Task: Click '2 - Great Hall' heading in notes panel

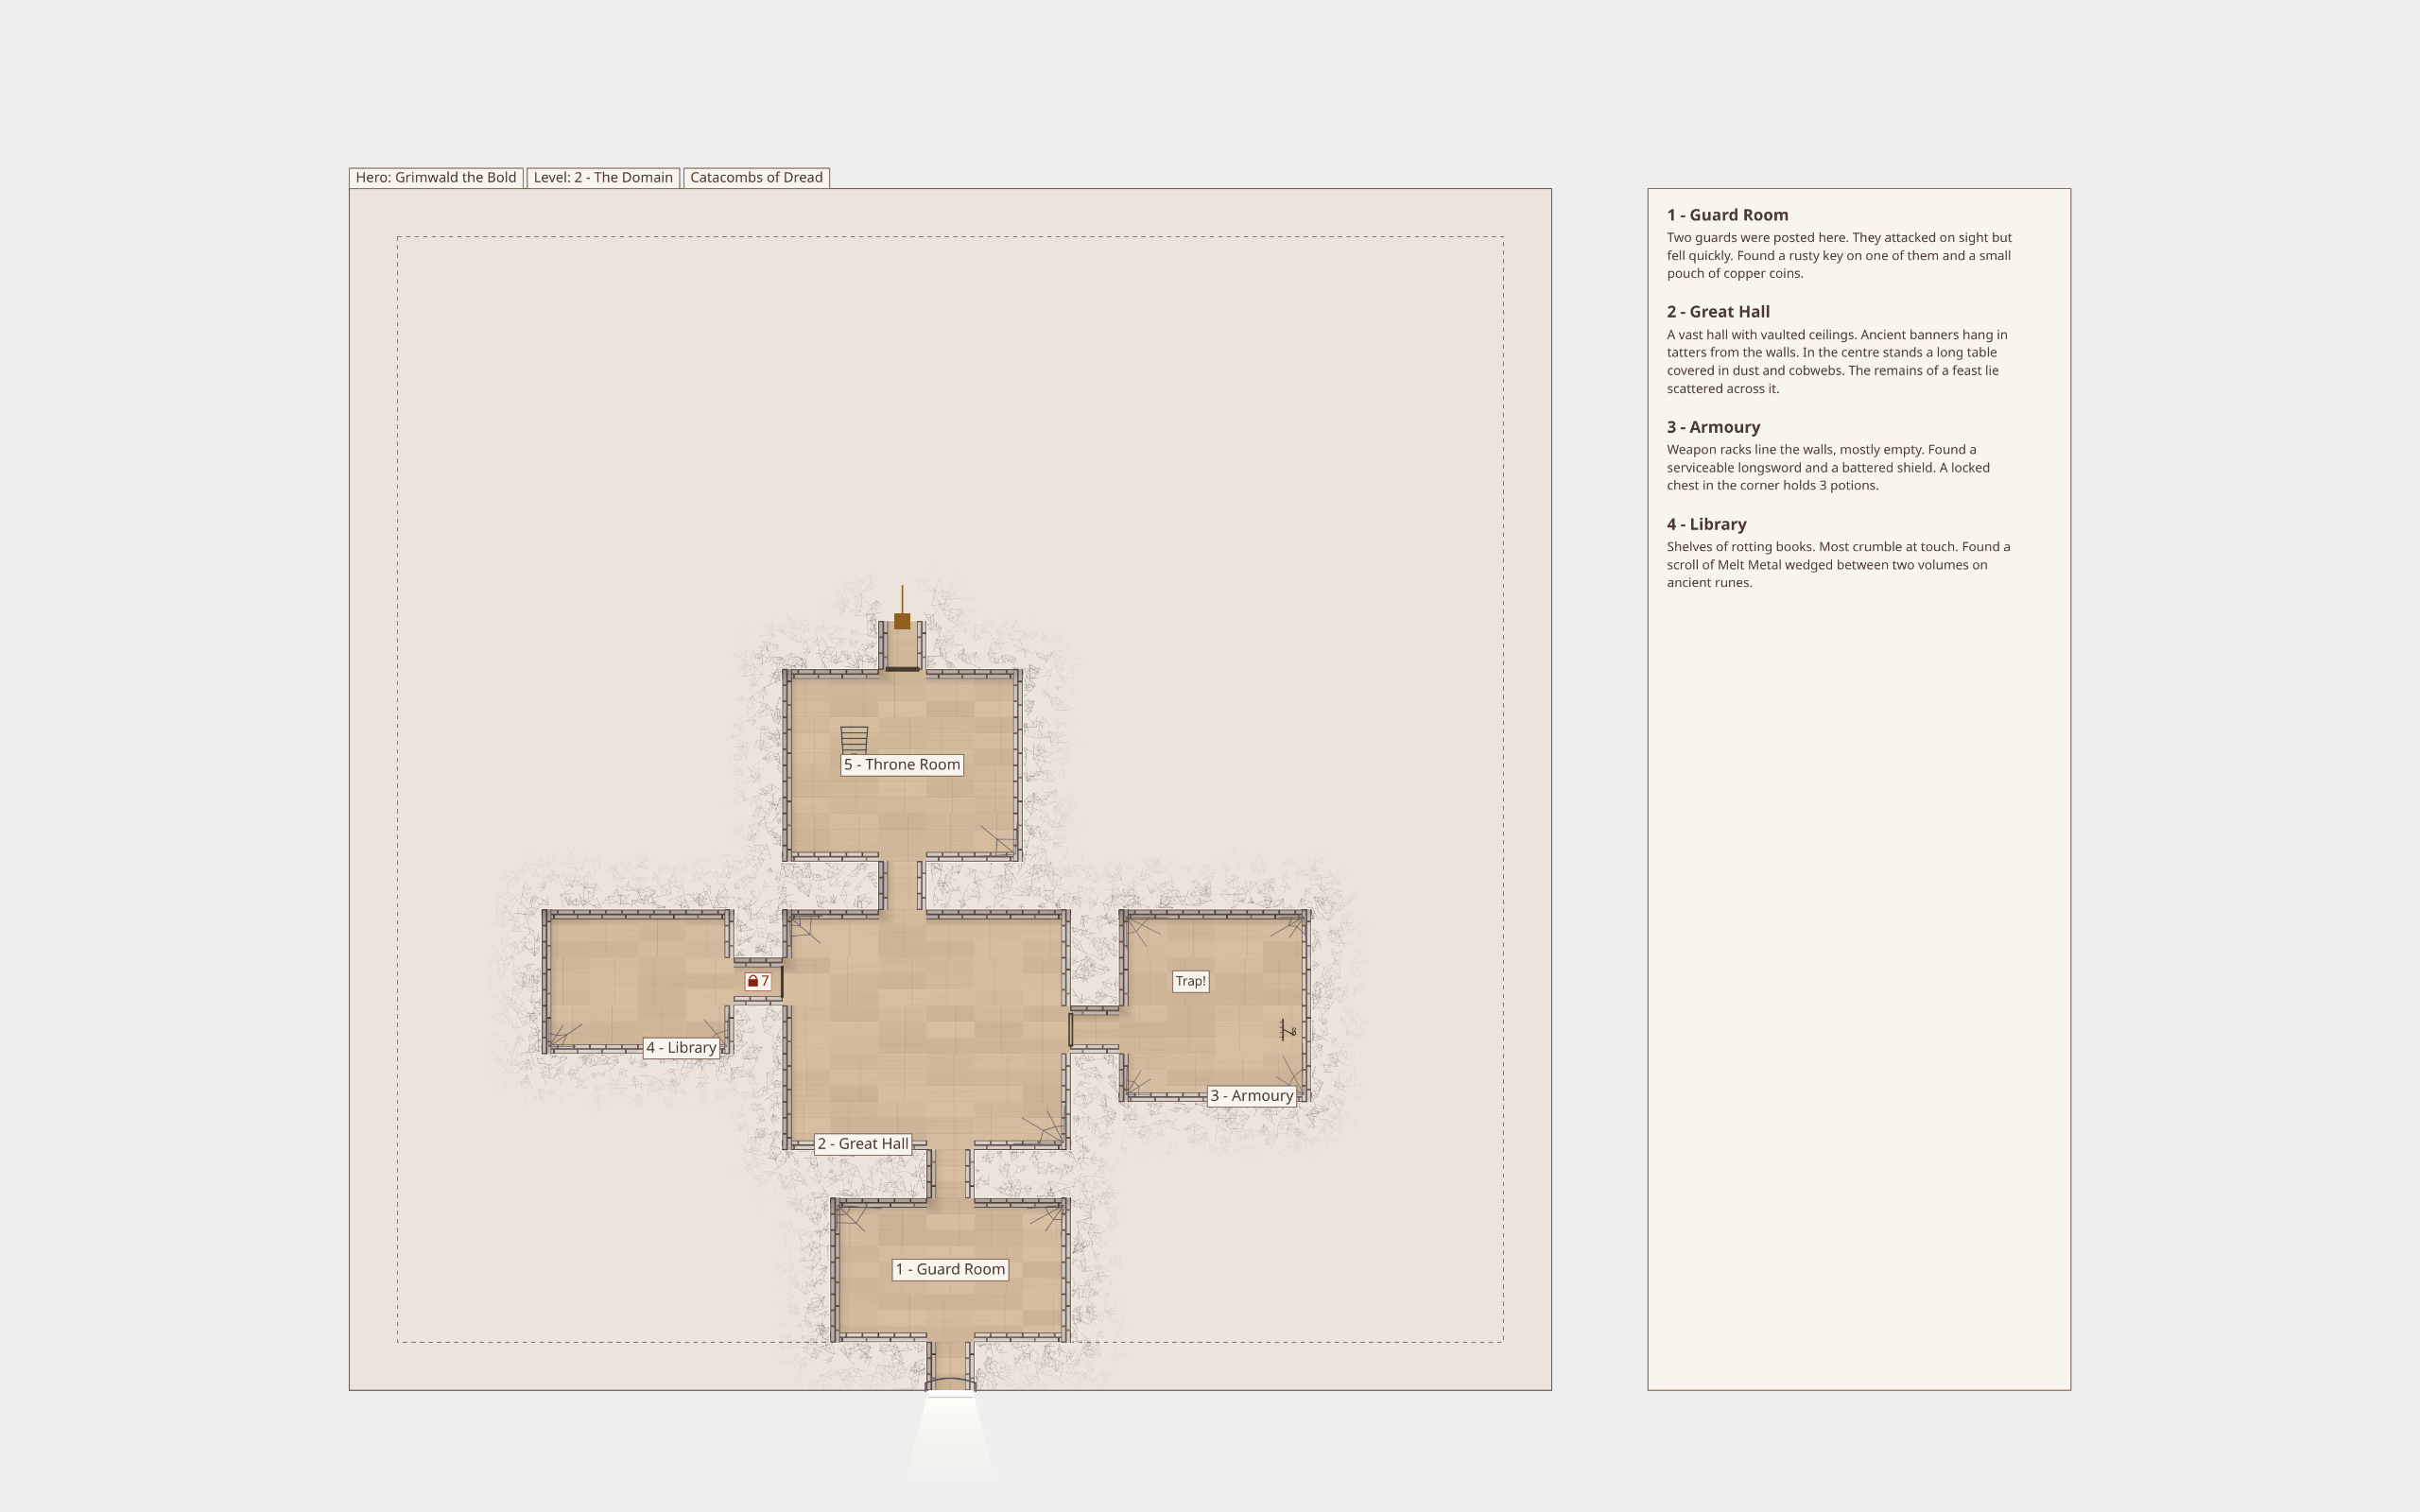Action: point(1718,312)
